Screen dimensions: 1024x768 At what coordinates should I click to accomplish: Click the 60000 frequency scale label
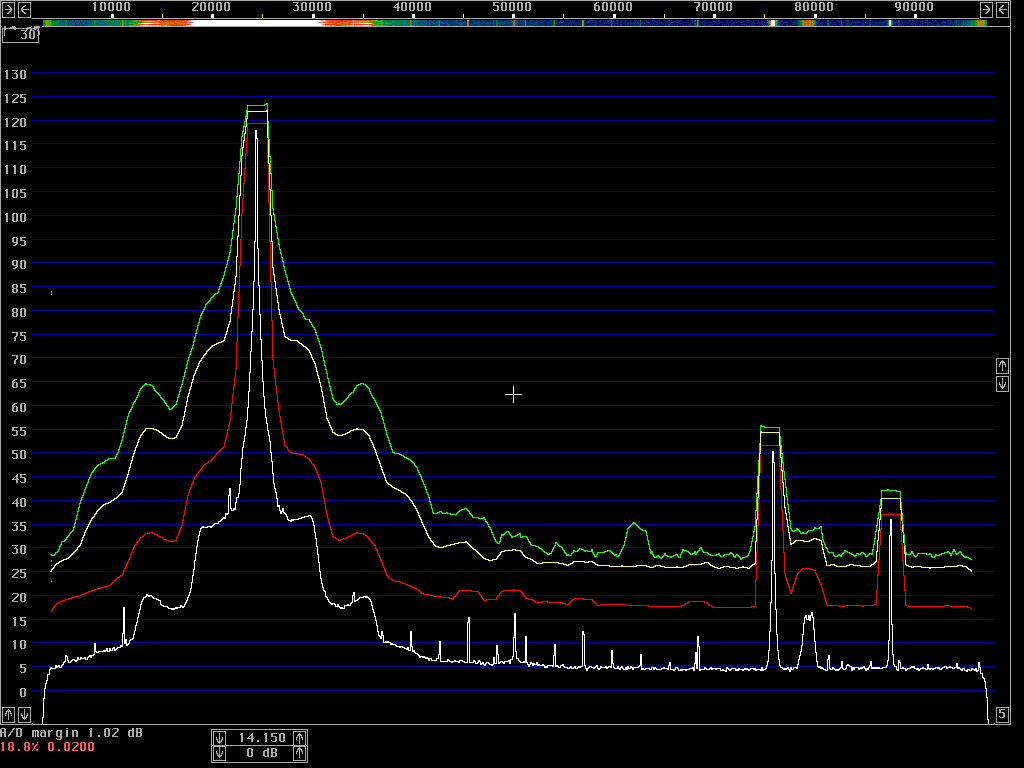(613, 7)
